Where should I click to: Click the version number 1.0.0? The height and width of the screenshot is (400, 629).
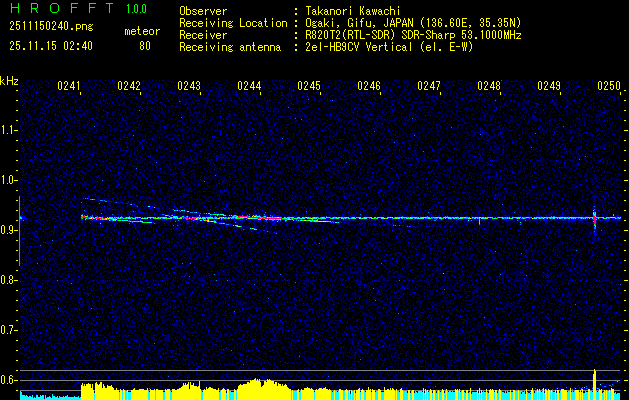click(137, 10)
